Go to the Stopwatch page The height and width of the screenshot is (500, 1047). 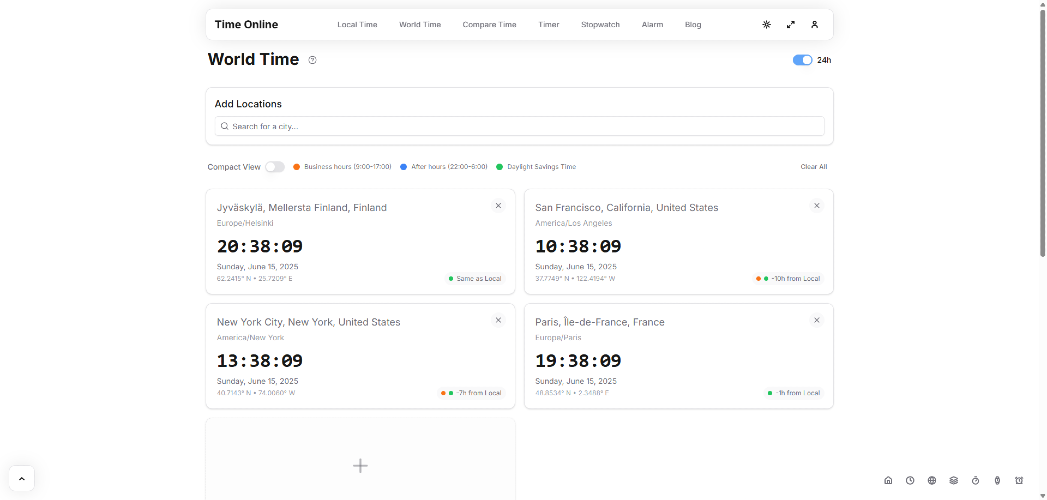click(x=600, y=24)
